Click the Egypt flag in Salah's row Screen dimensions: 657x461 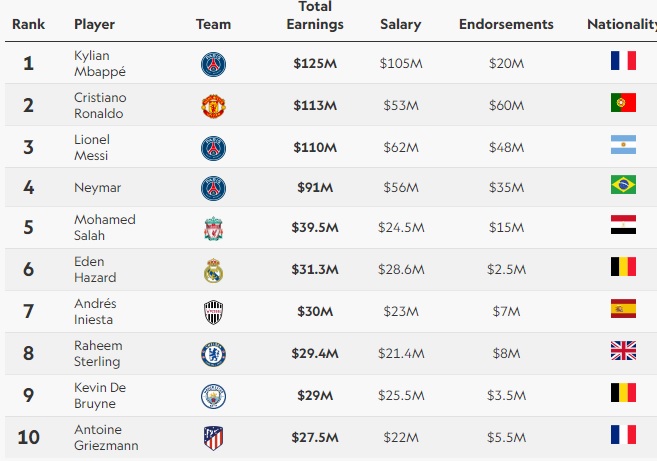point(623,226)
